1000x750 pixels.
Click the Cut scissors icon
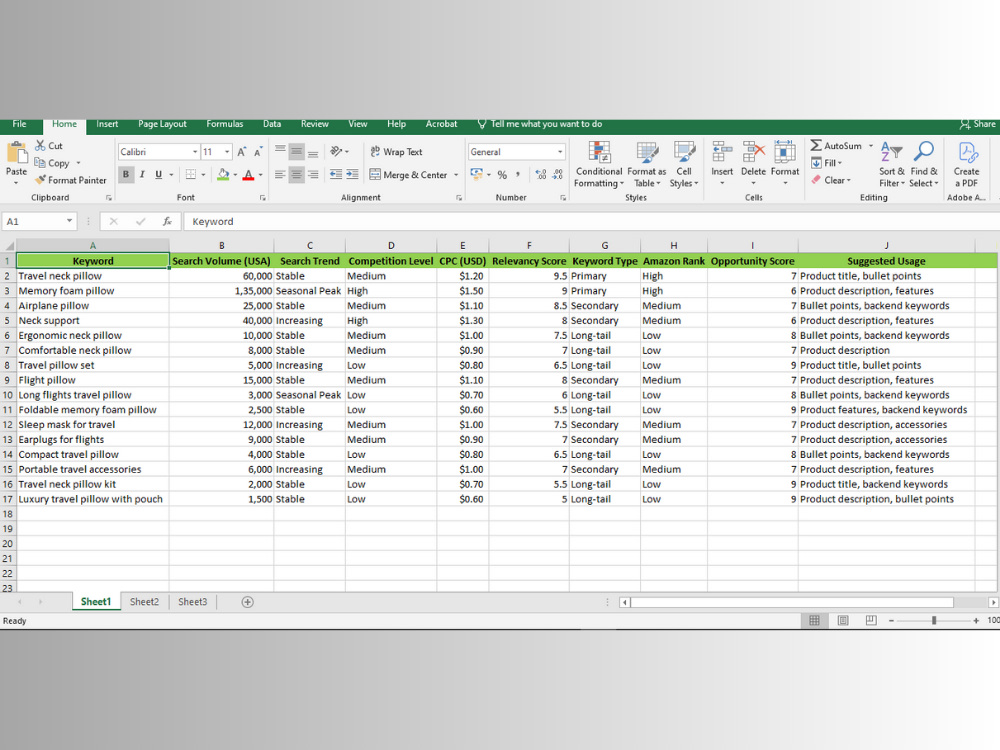pyautogui.click(x=41, y=146)
